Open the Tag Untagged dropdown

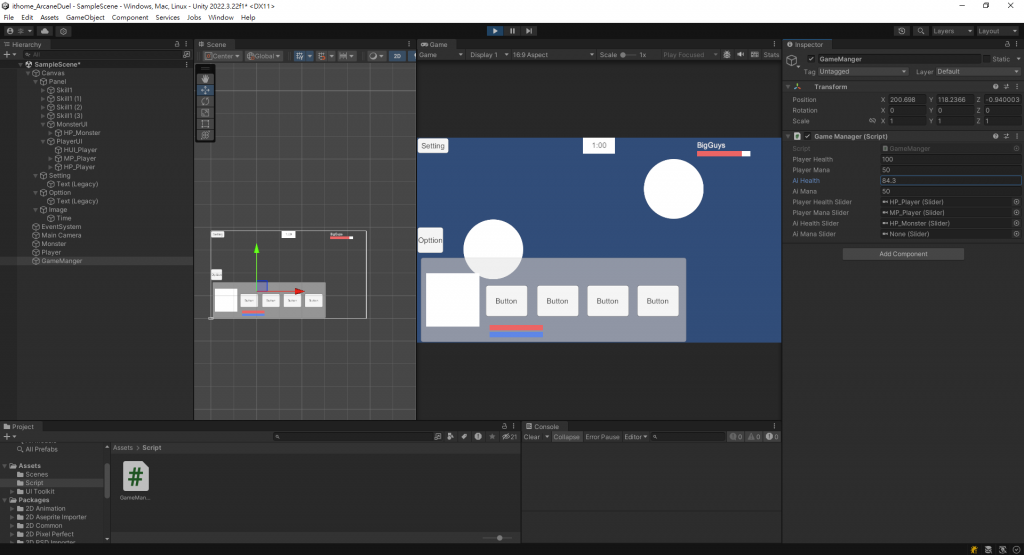(x=863, y=72)
